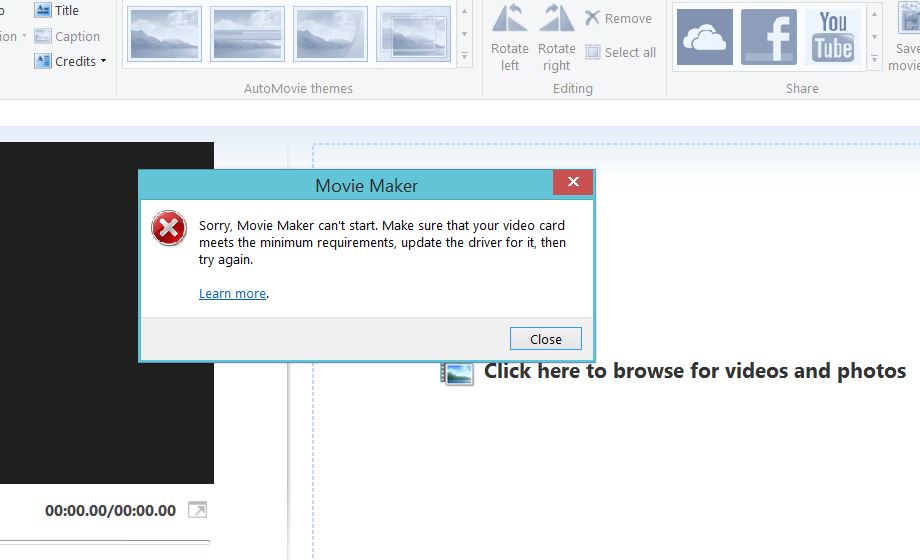Close the Movie Maker error dialog with X

click(573, 182)
